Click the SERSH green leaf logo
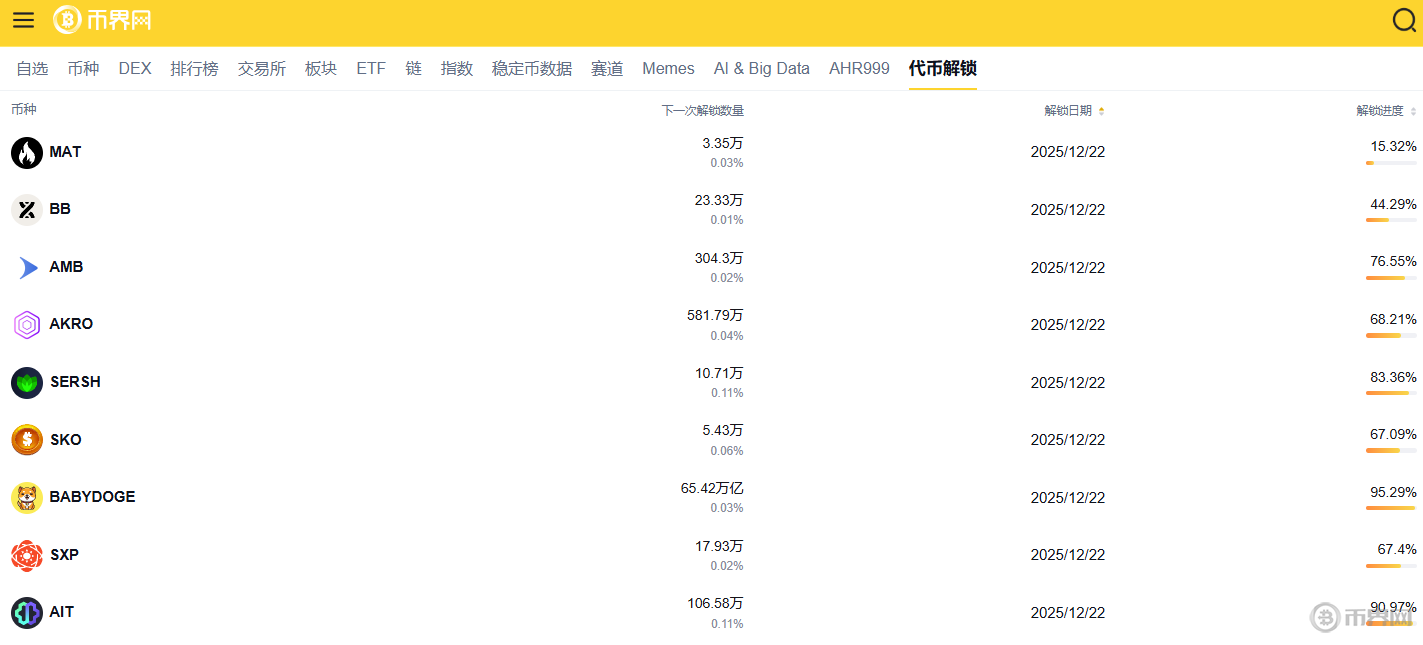Viewport: 1423px width, 645px height. pos(26,382)
